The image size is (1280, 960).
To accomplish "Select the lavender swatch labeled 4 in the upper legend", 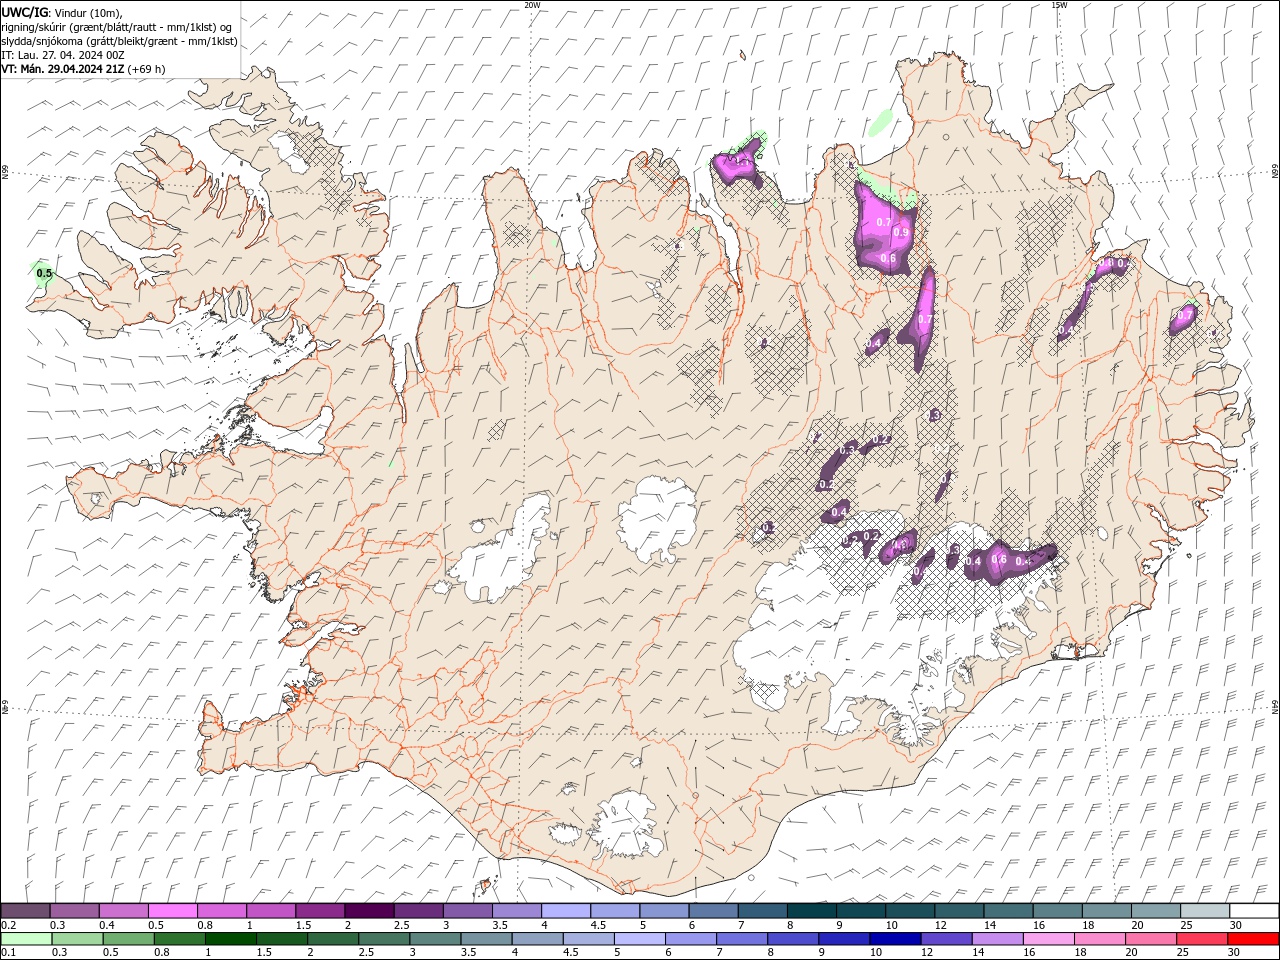I will pyautogui.click(x=566, y=911).
